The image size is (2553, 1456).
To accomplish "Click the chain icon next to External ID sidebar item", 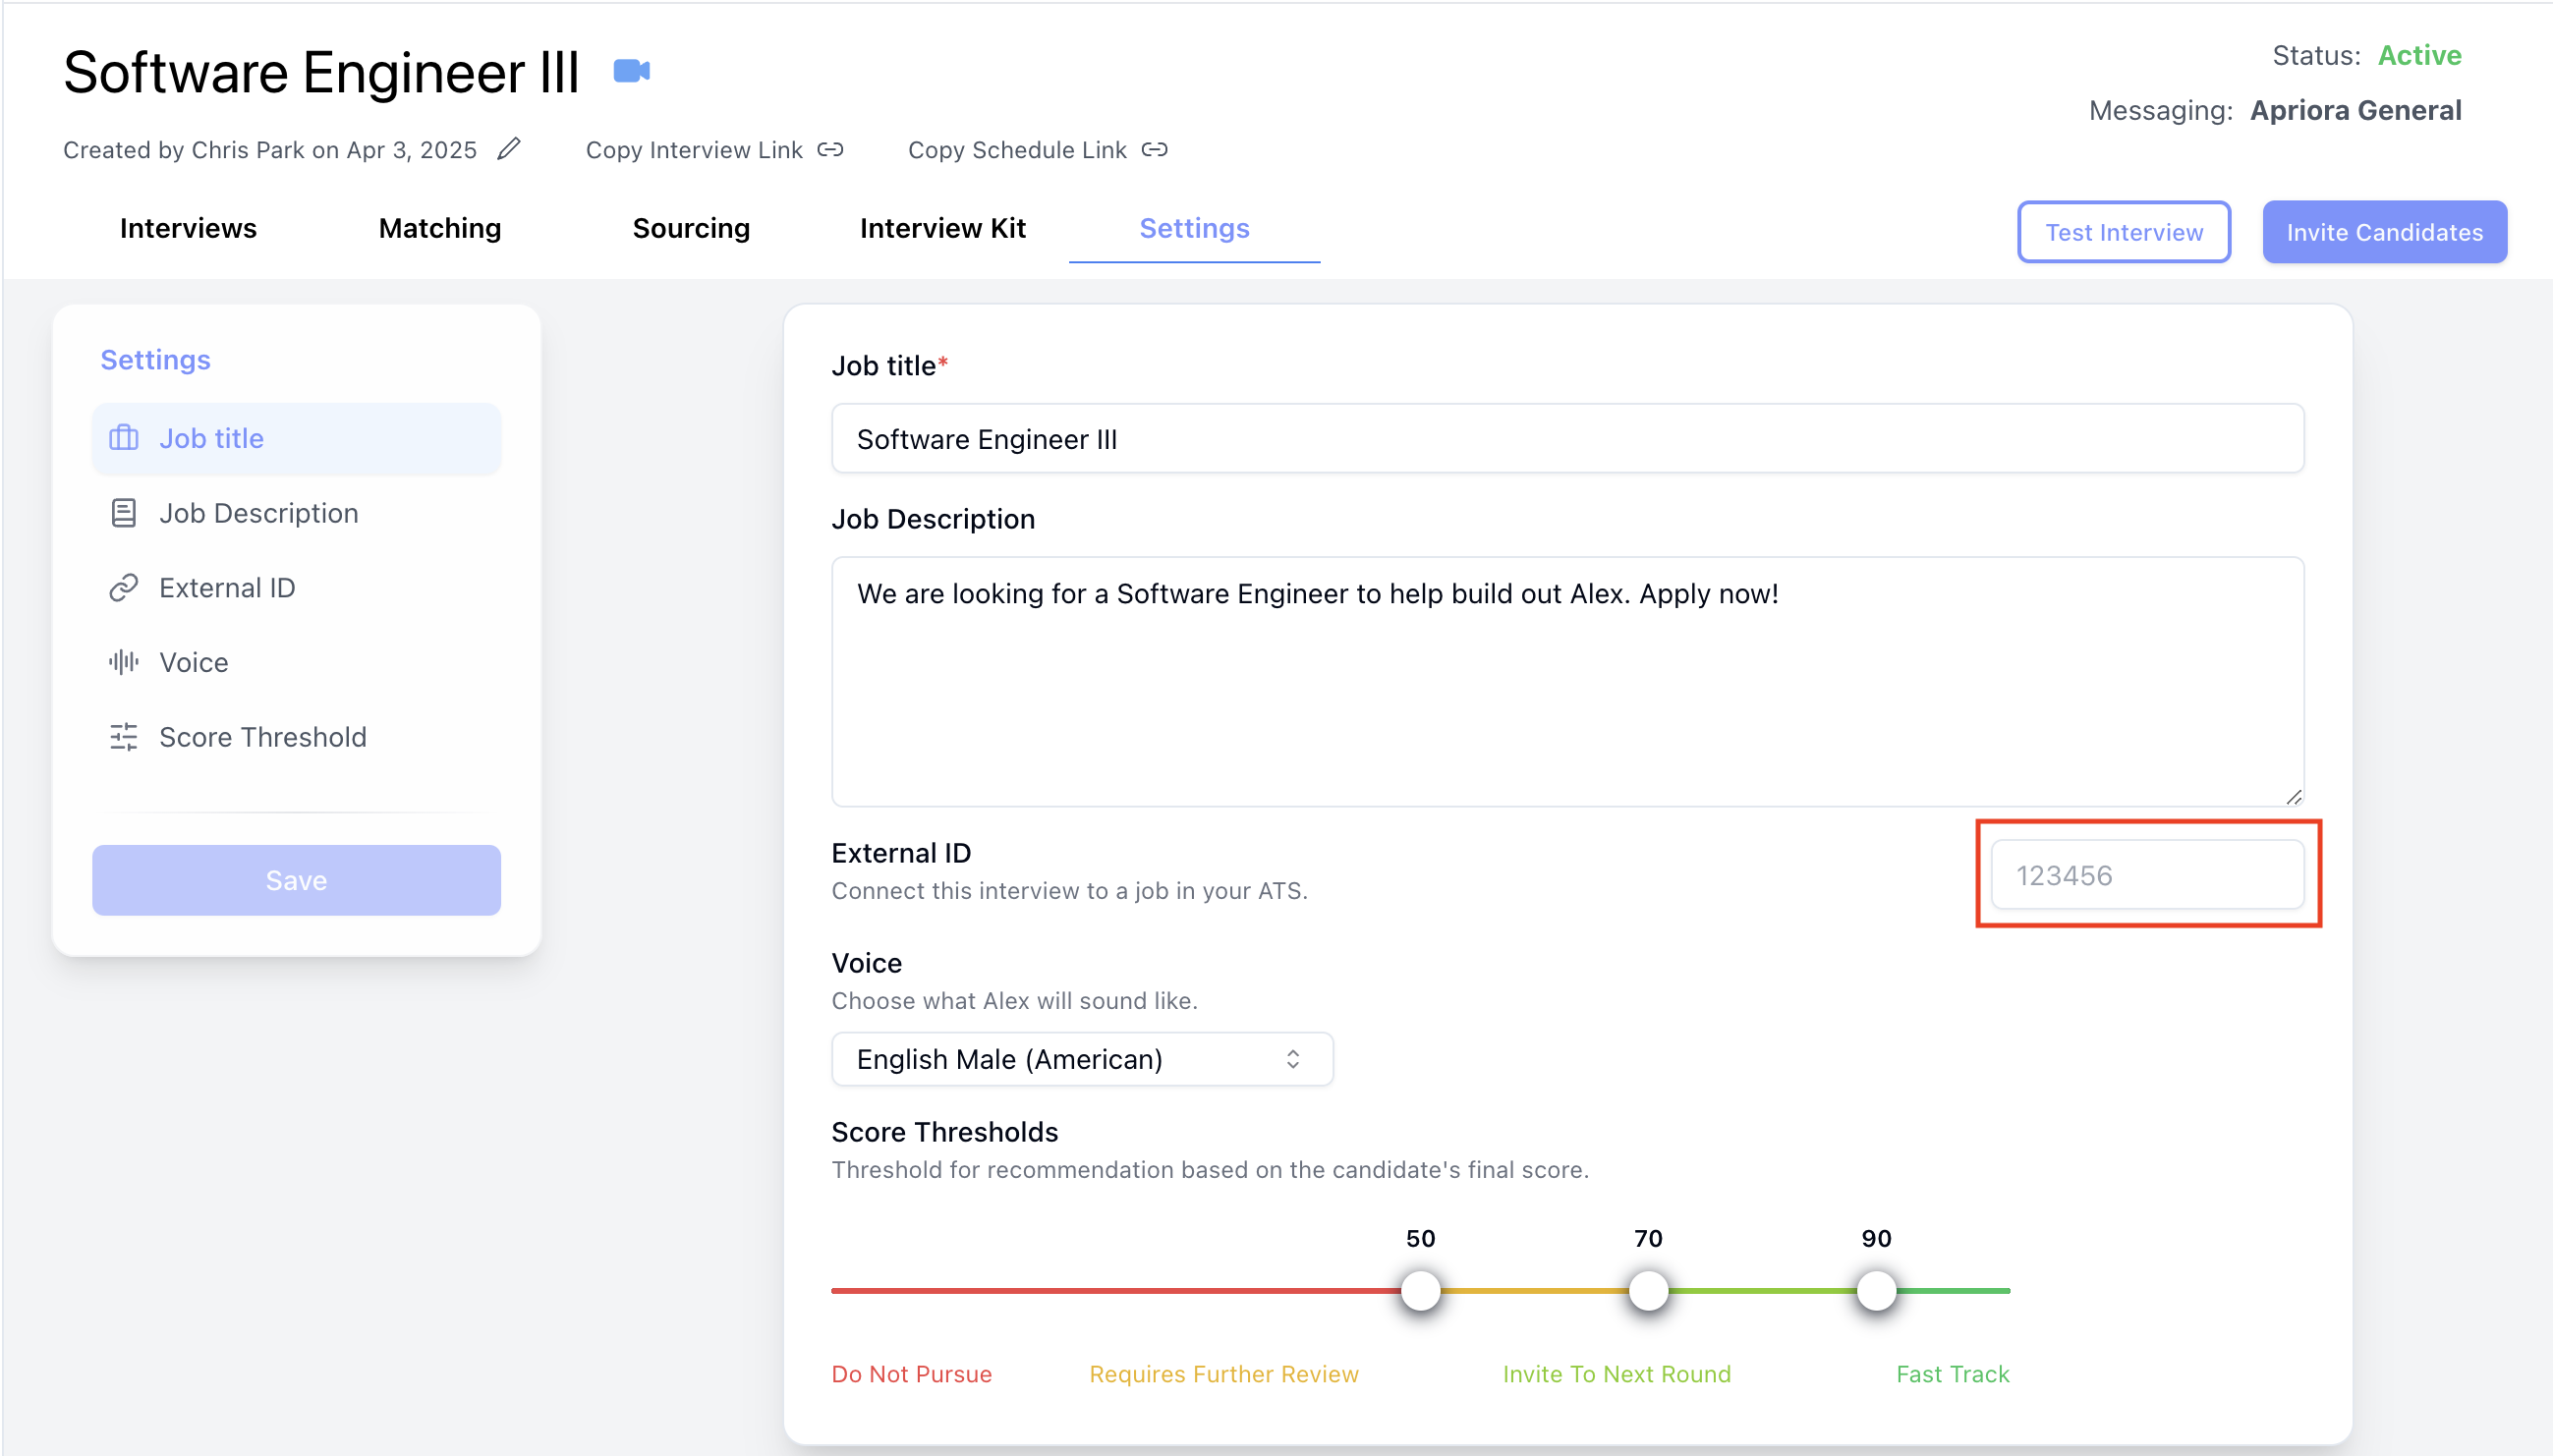I will [x=123, y=588].
